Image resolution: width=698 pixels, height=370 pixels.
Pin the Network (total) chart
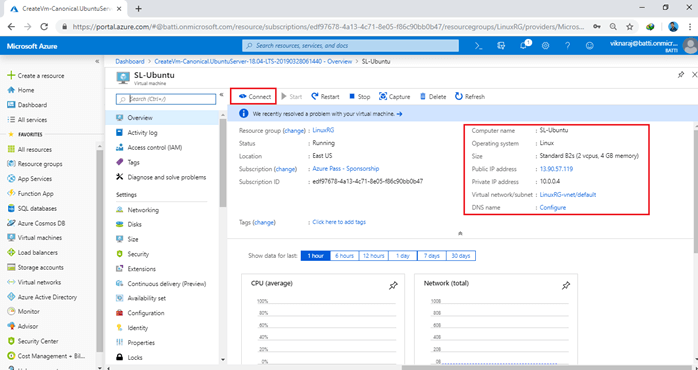pyautogui.click(x=566, y=285)
